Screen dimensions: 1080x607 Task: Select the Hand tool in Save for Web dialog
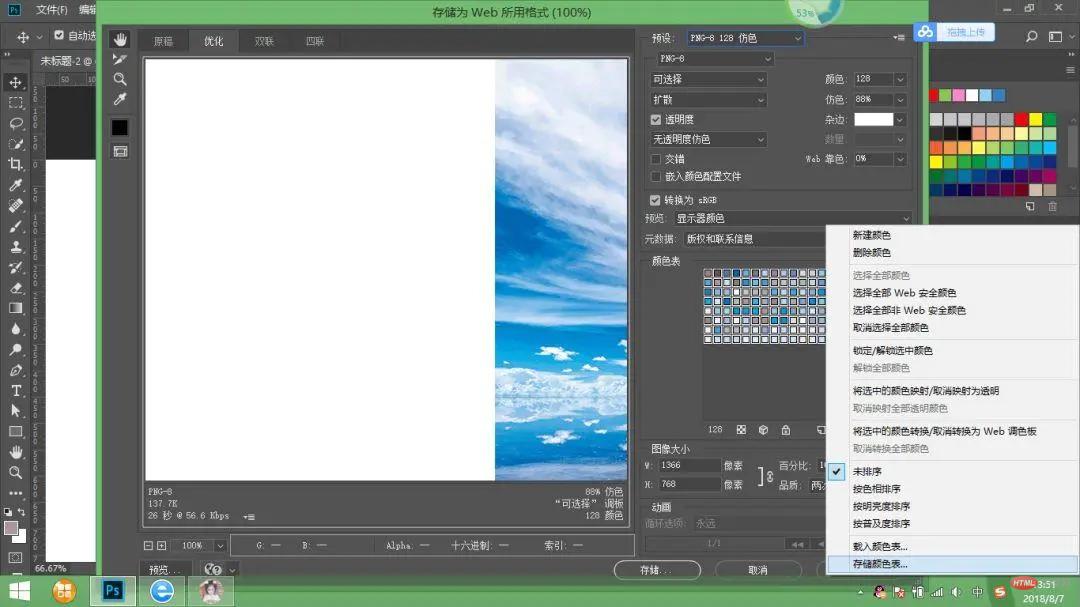click(x=120, y=39)
